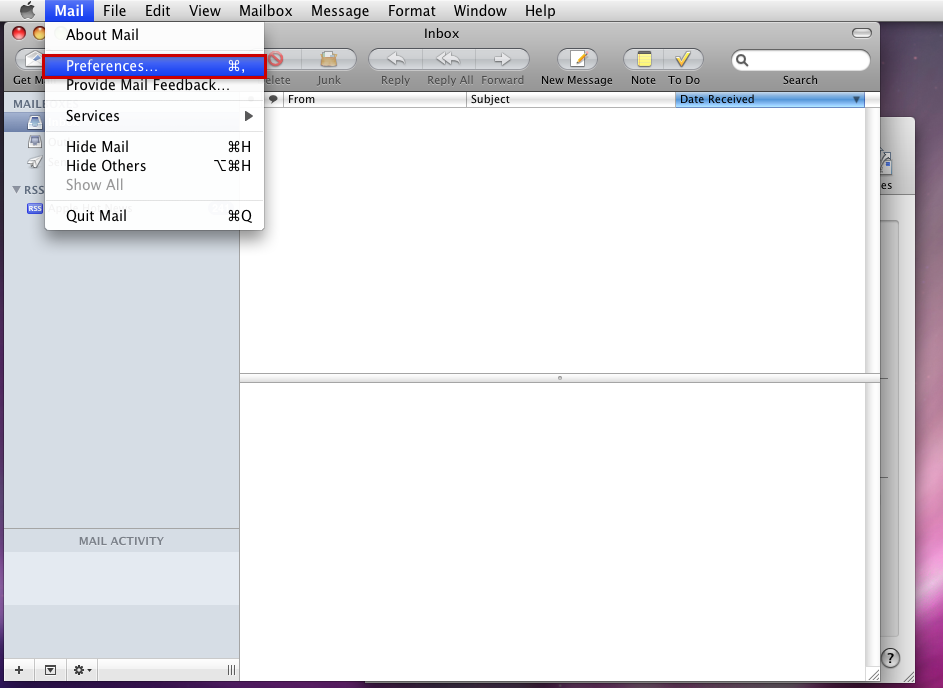Screen dimensions: 943x688
Task: Open the View menu
Action: (204, 11)
